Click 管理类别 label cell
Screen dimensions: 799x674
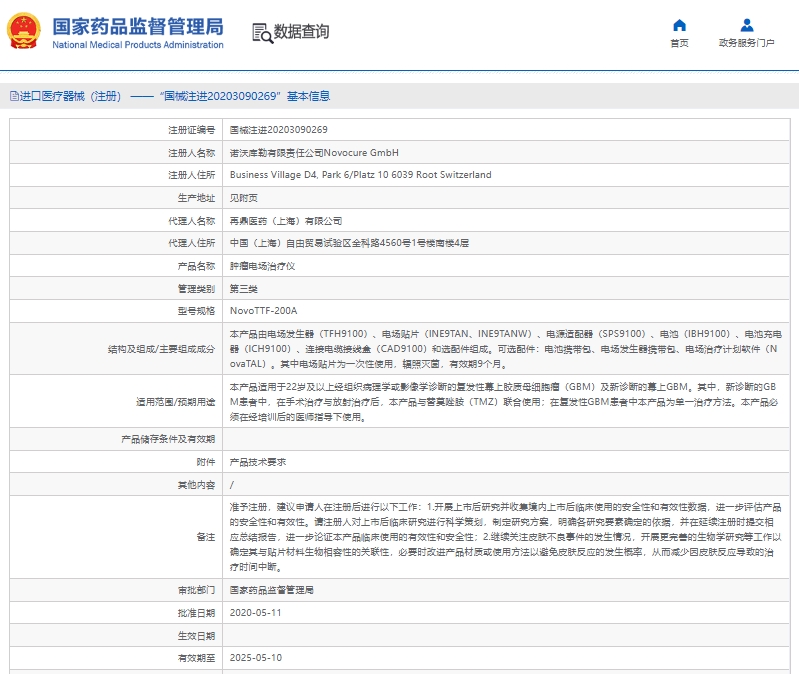[x=116, y=289]
